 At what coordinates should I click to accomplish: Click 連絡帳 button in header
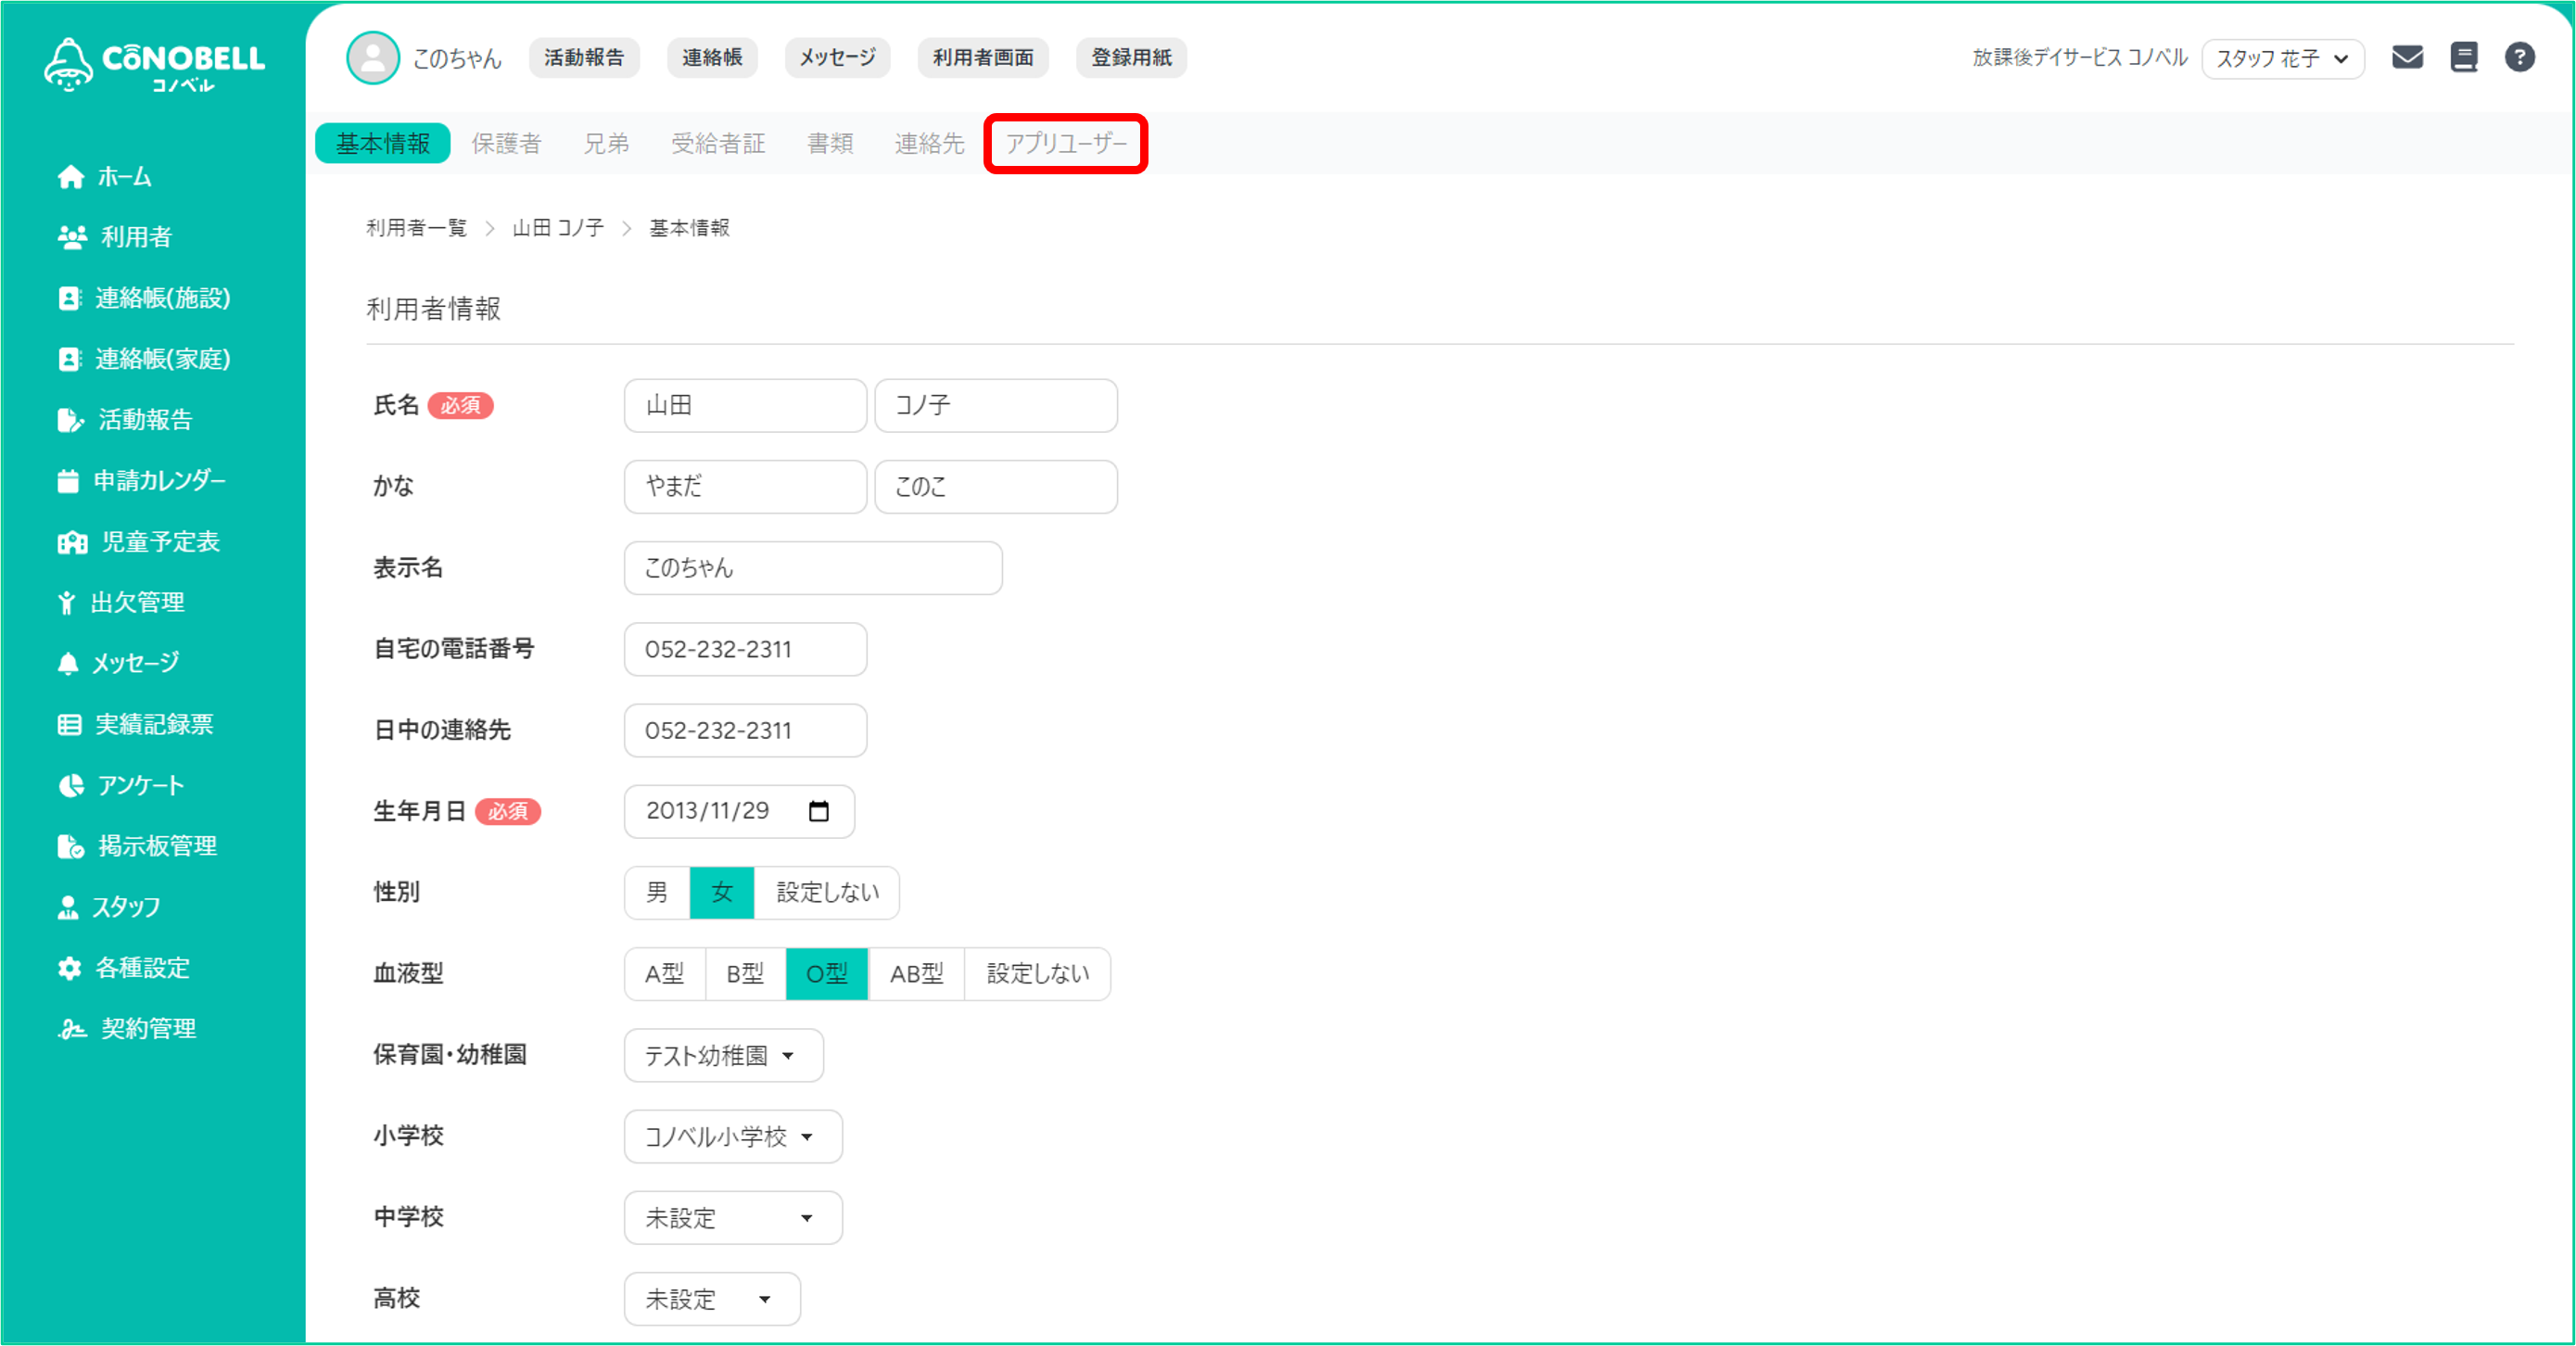[712, 58]
